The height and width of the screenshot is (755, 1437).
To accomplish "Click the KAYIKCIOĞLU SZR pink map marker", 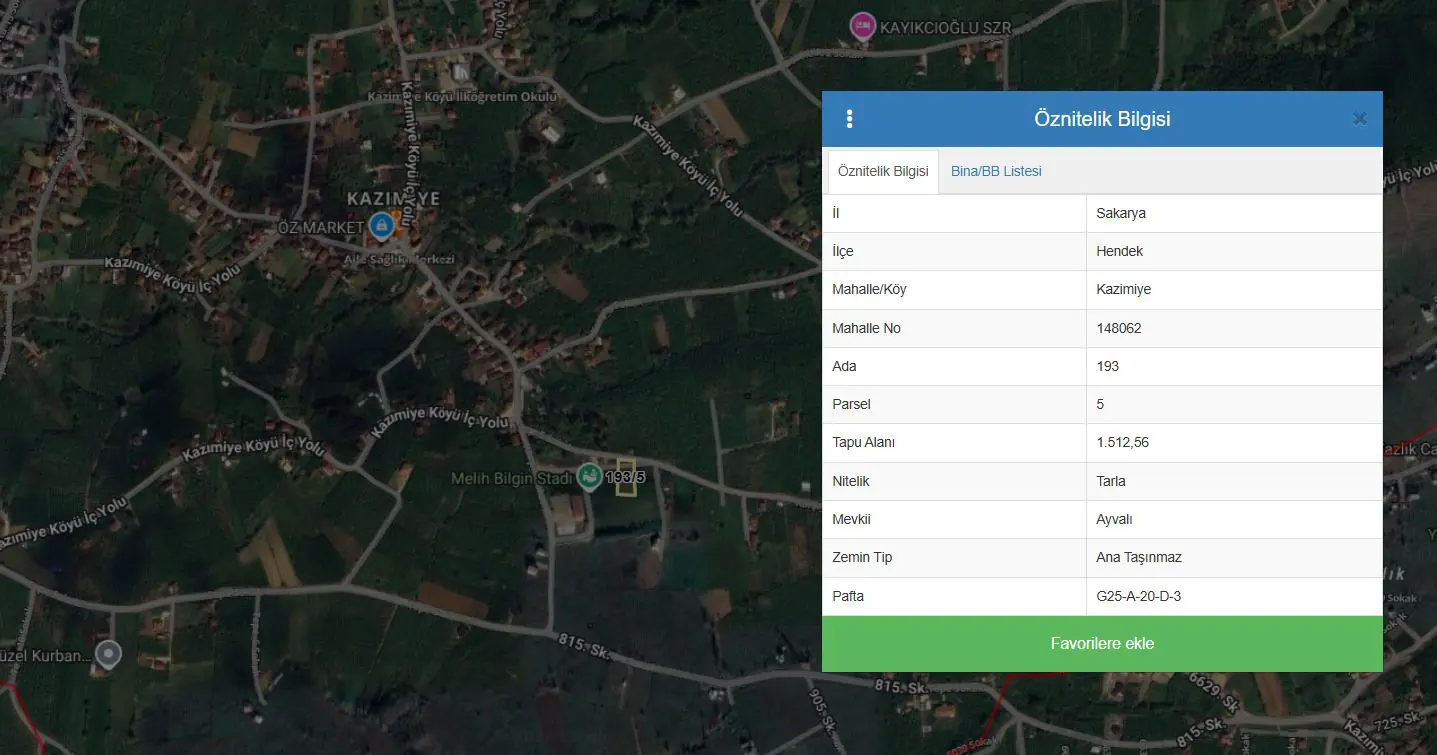I will click(x=861, y=27).
